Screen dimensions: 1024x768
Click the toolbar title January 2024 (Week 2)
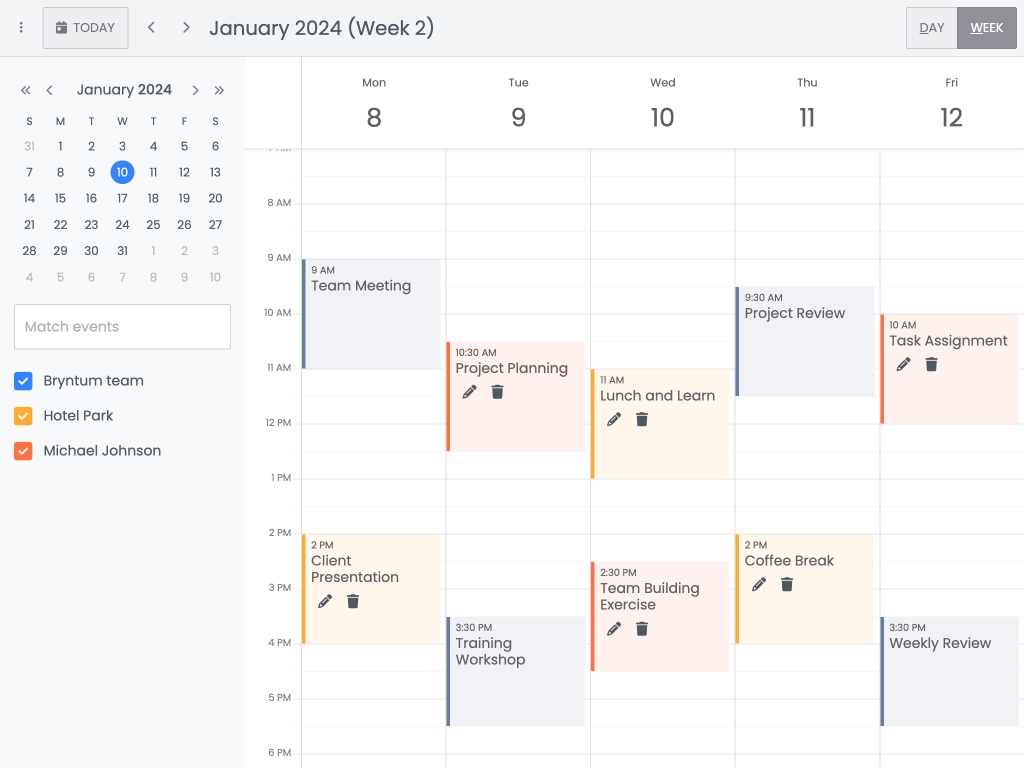321,28
